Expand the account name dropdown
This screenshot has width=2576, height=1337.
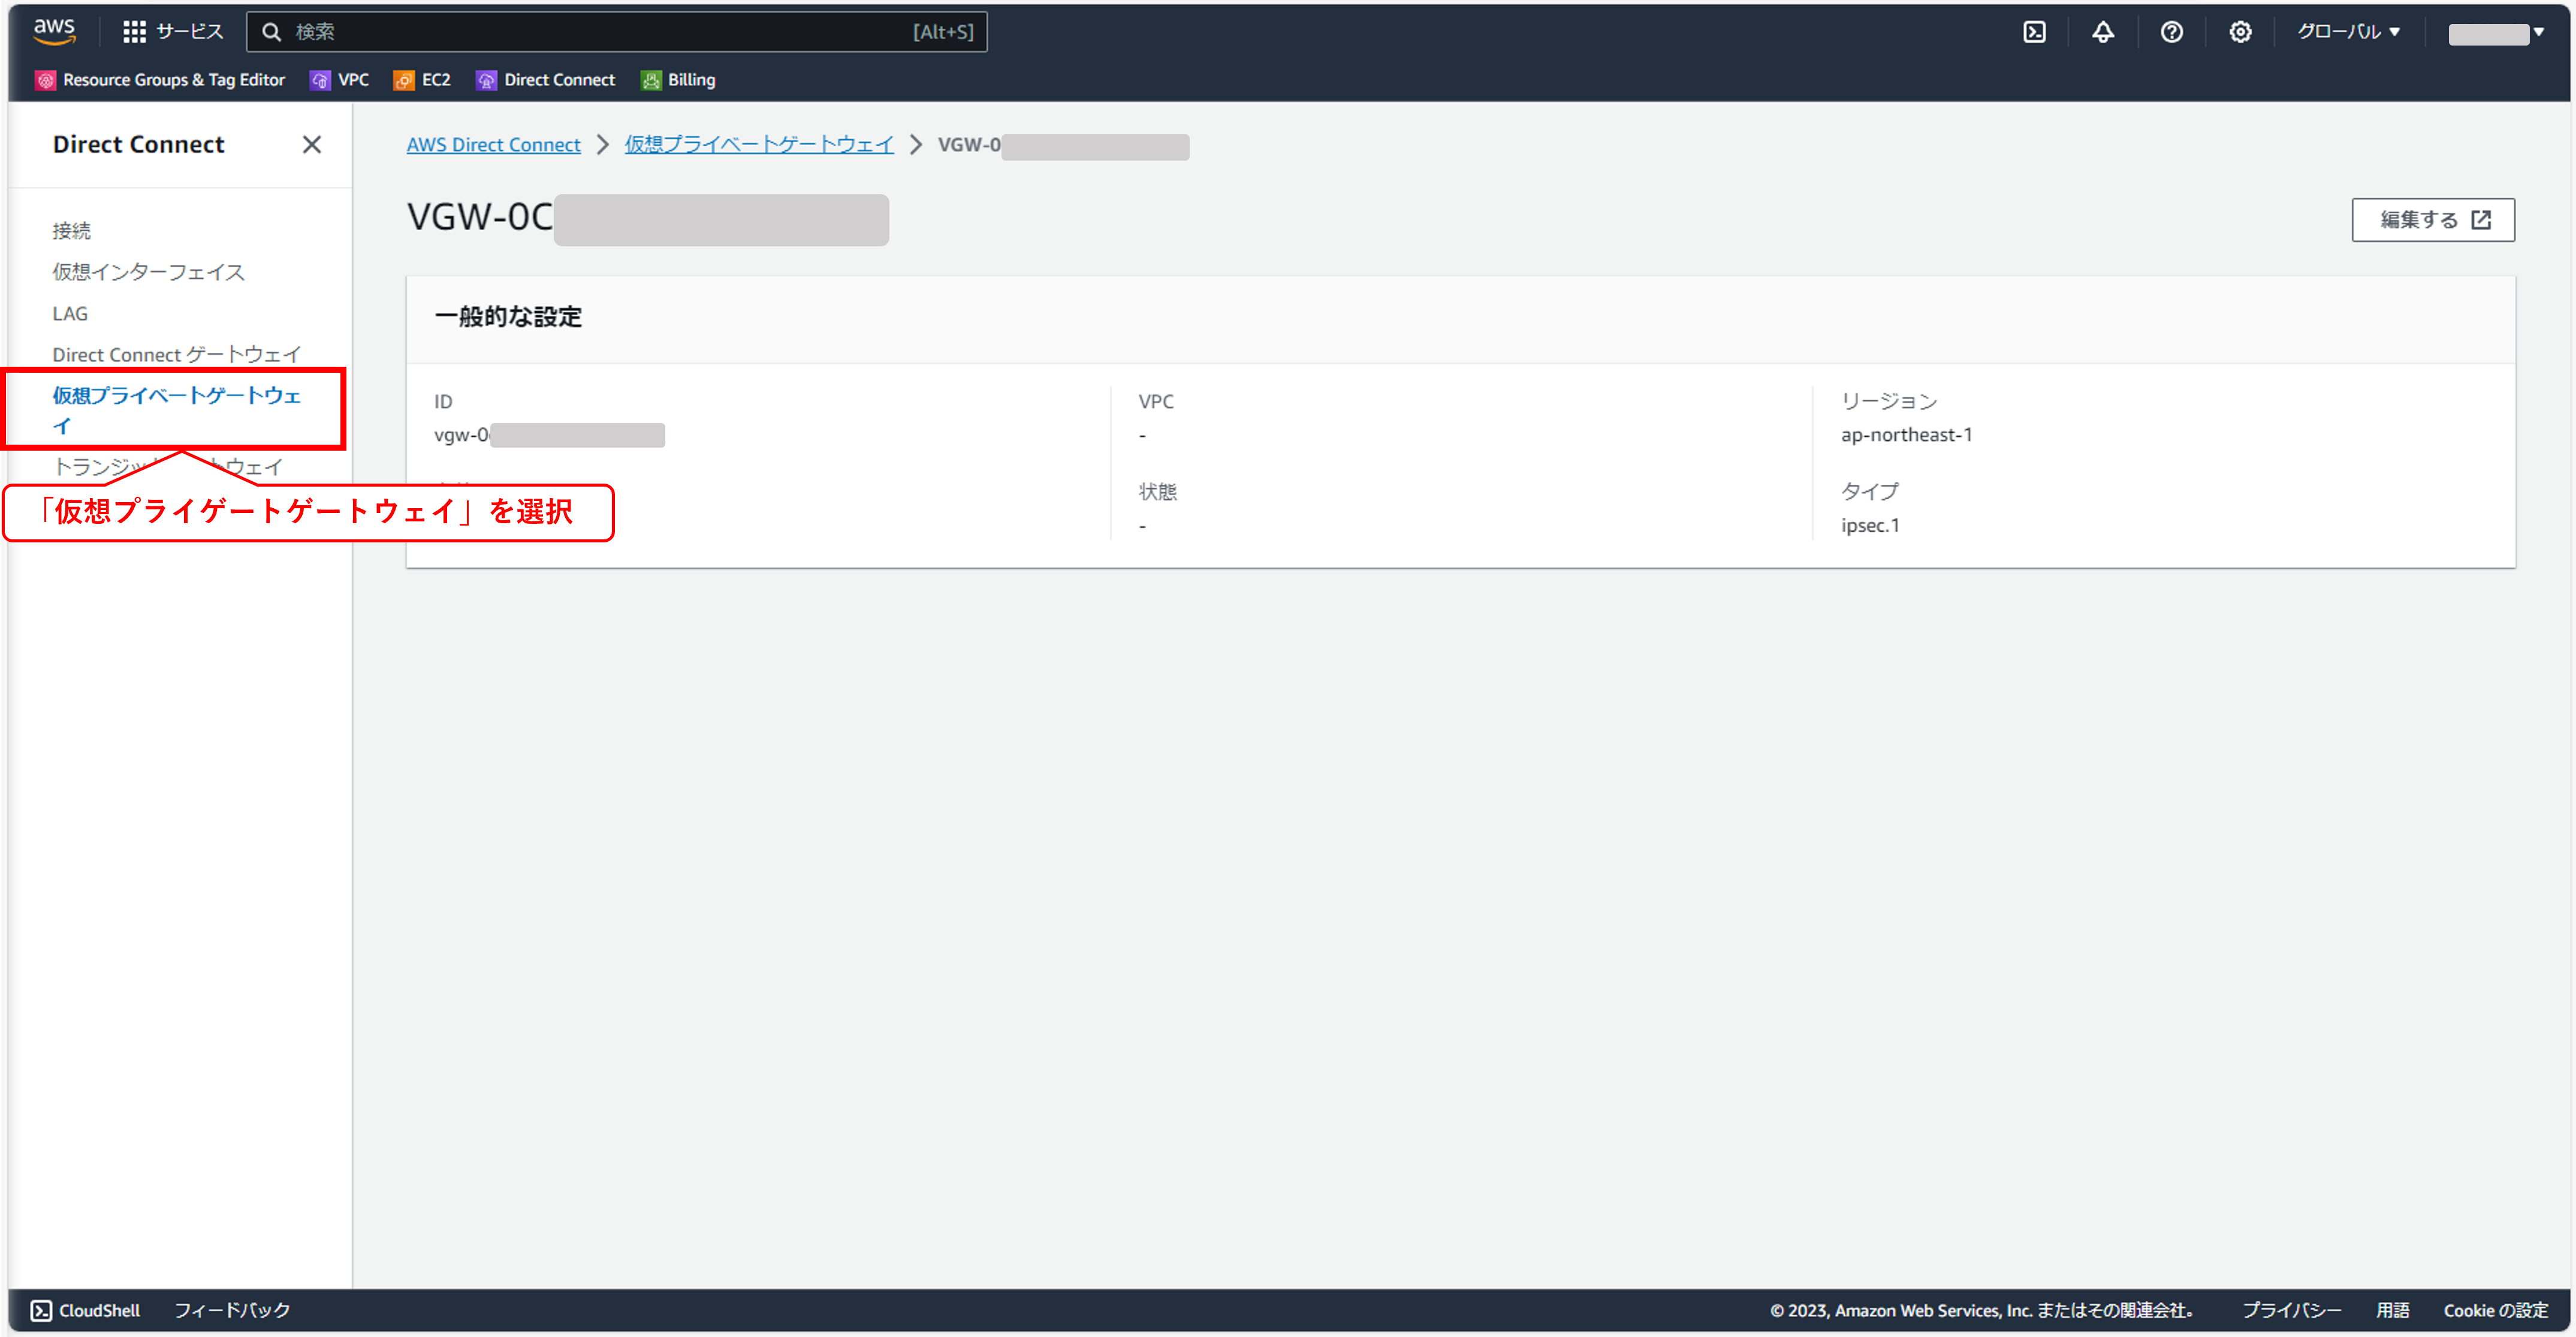coord(2496,33)
